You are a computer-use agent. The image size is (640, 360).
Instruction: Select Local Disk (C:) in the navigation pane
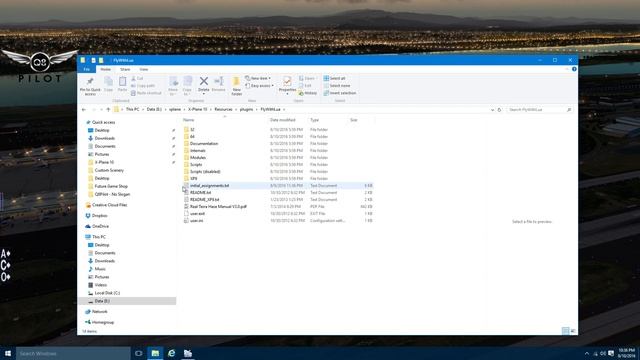(107, 293)
